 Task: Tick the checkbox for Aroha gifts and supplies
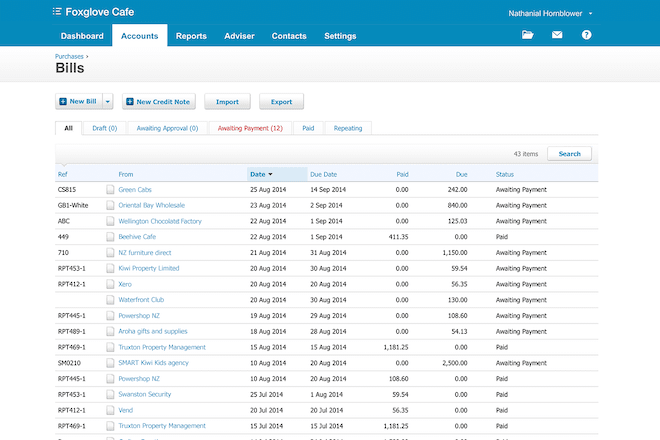pos(110,331)
